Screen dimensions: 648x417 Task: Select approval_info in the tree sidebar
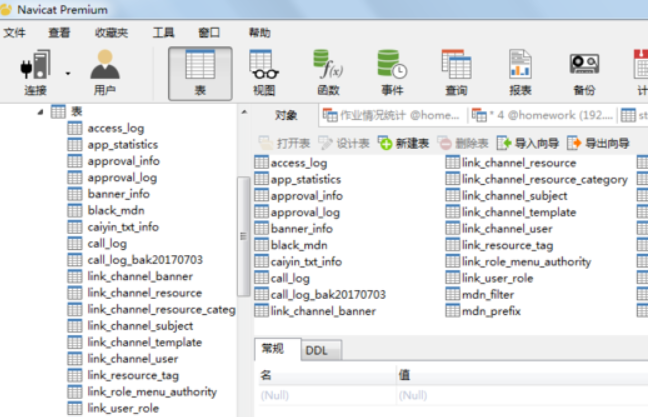point(124,161)
